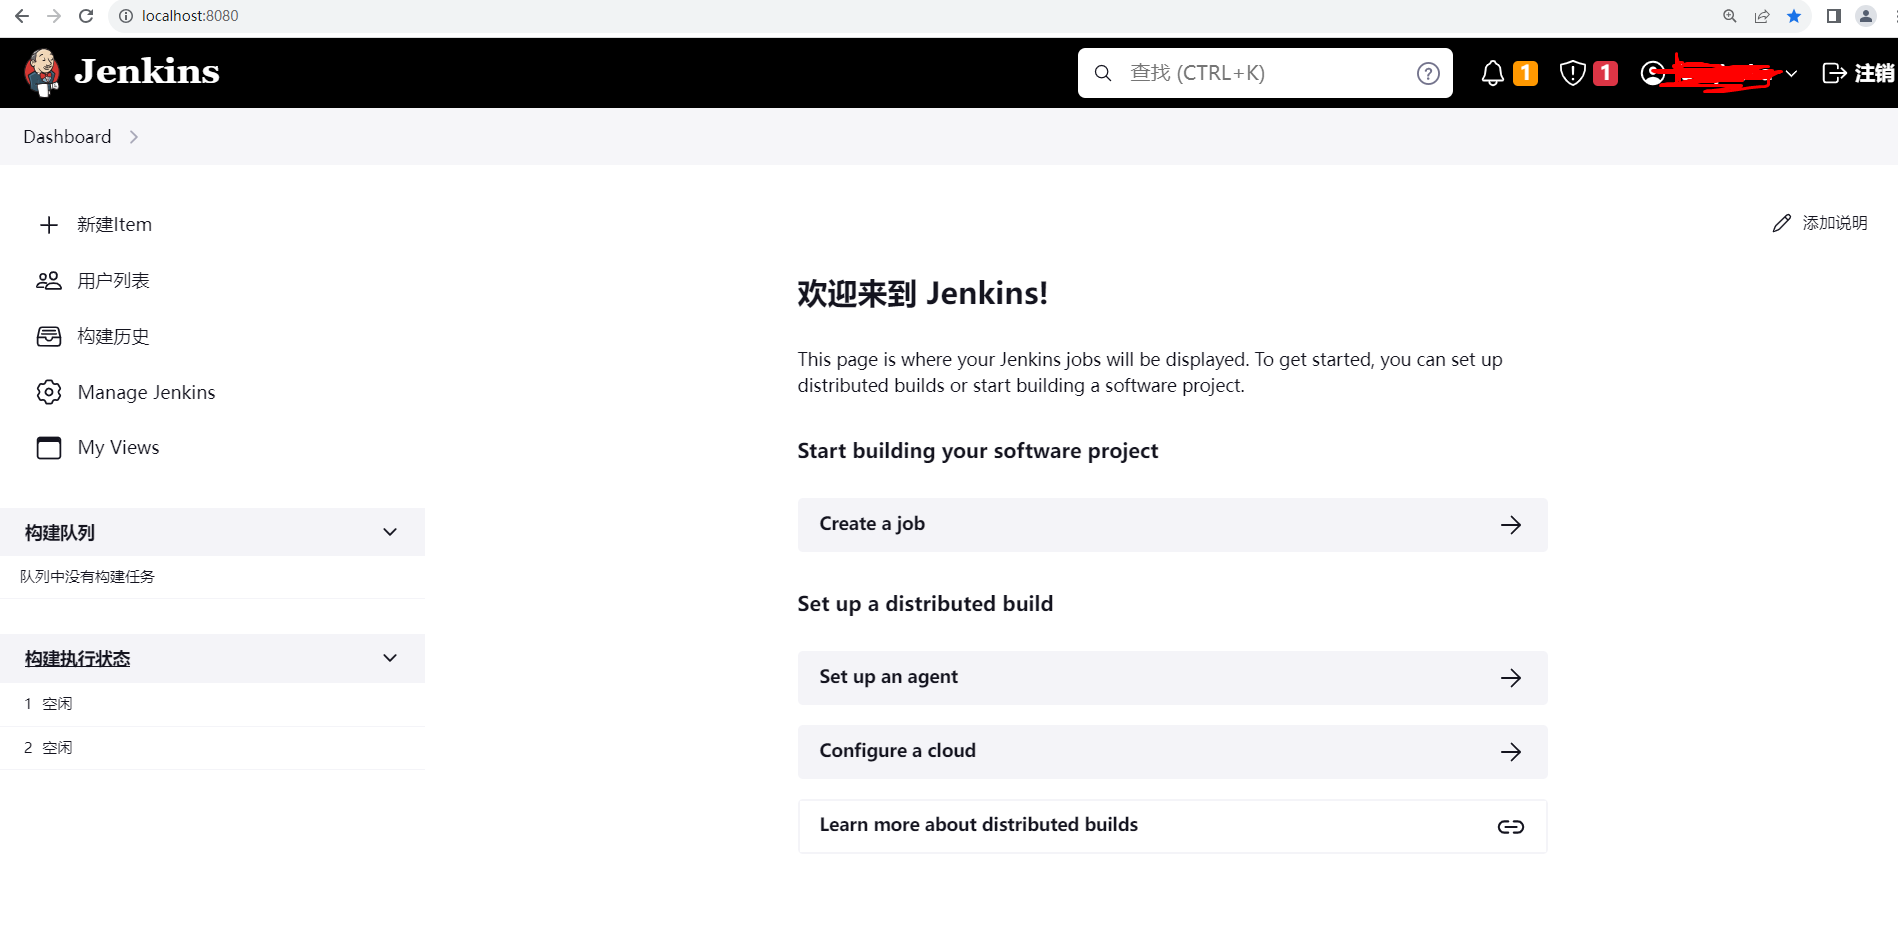
Task: Open My Views in the sidebar
Action: tap(118, 448)
